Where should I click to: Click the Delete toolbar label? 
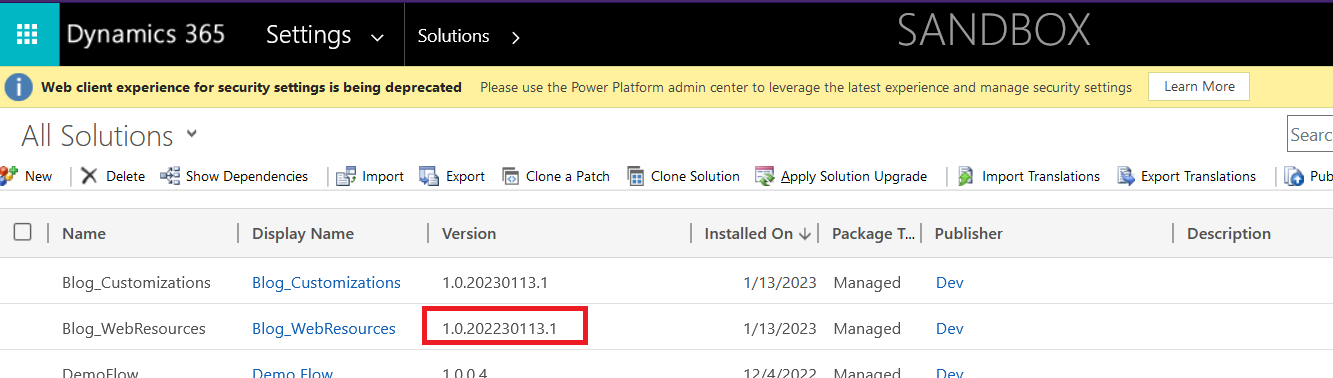[x=125, y=176]
